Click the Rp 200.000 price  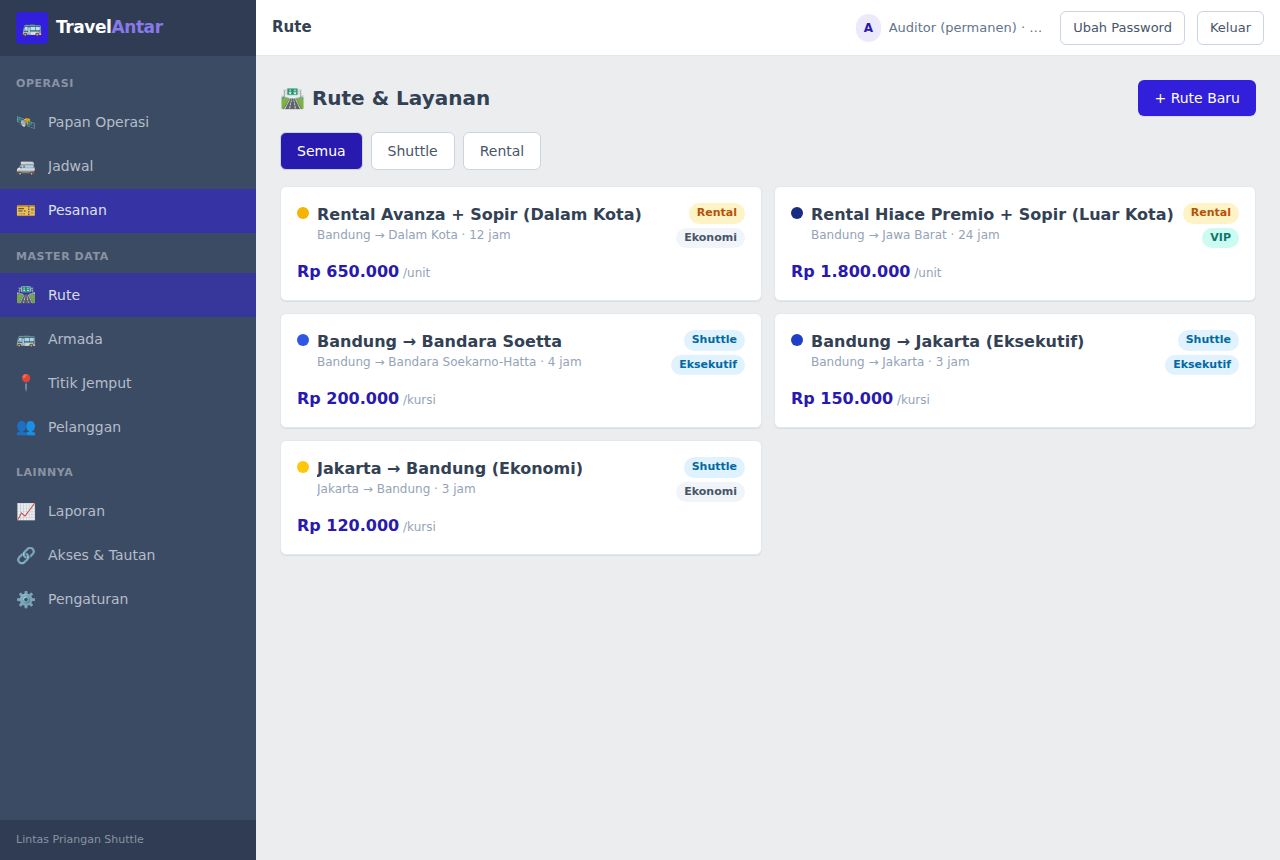click(x=348, y=398)
